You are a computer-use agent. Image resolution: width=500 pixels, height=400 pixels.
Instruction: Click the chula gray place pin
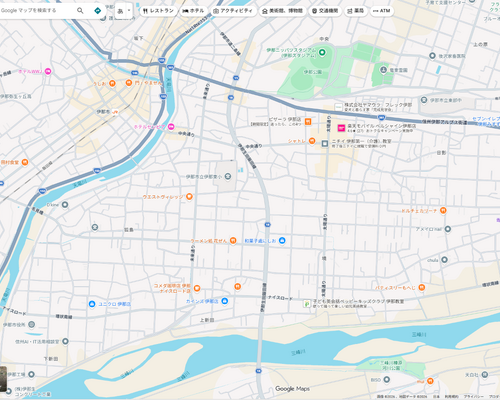[444, 260]
